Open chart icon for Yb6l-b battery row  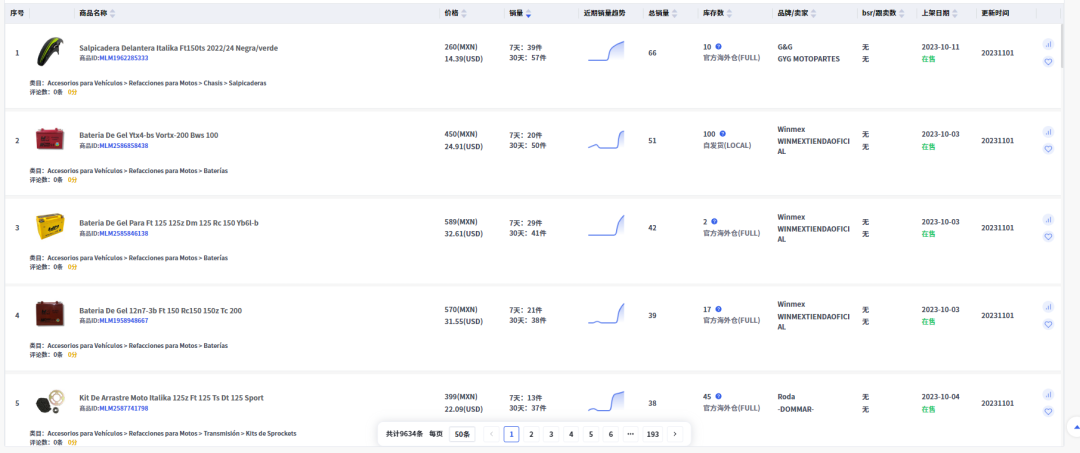(x=1048, y=219)
